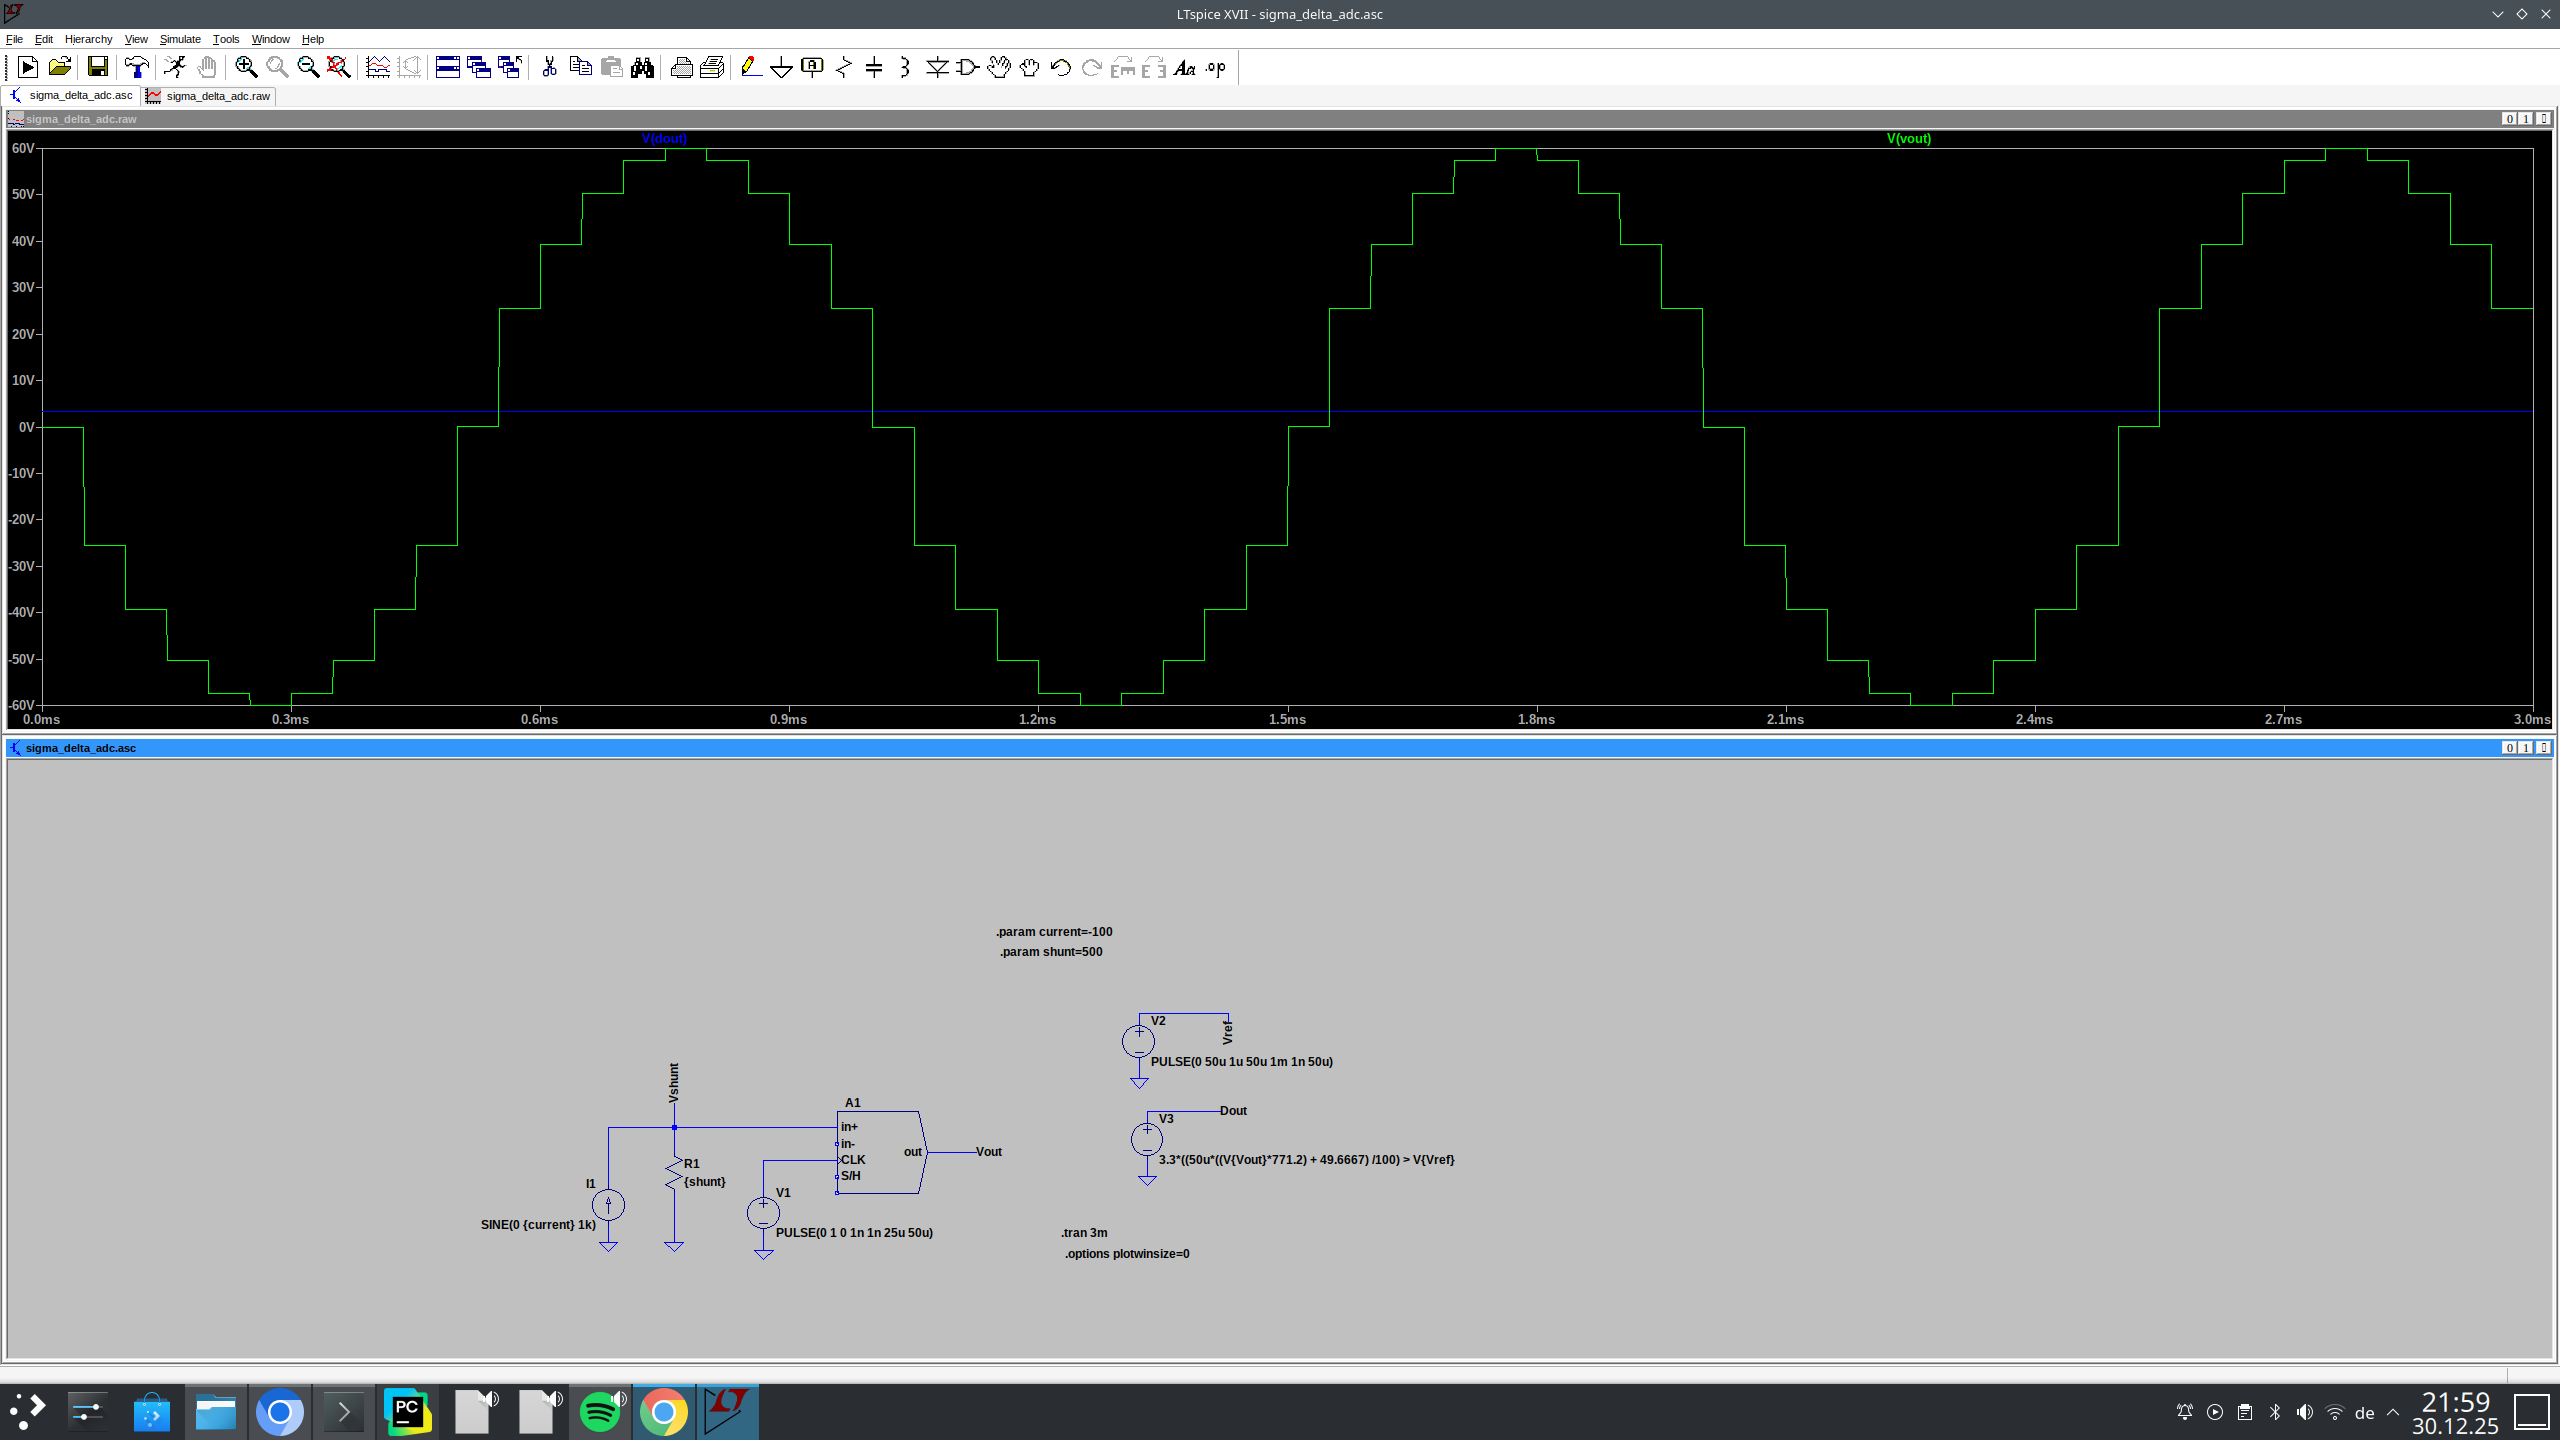Screen dimensions: 2560x1440
Task: Add a SPICE directive with the .op icon
Action: pyautogui.click(x=1214, y=67)
